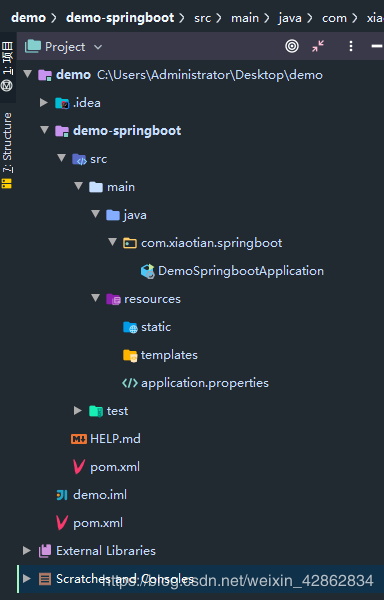384x600 pixels.
Task: Switch to the Structure side tab
Action: pos(7,150)
